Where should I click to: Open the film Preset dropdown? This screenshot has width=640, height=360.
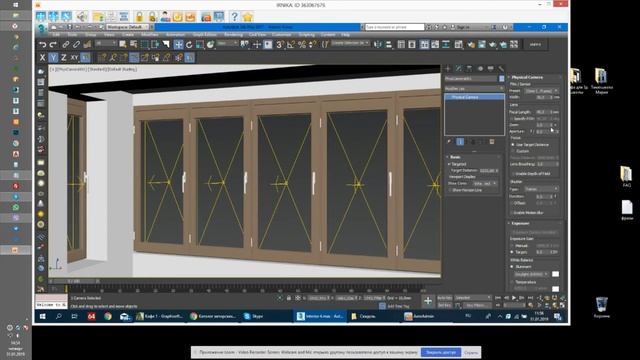click(x=541, y=91)
